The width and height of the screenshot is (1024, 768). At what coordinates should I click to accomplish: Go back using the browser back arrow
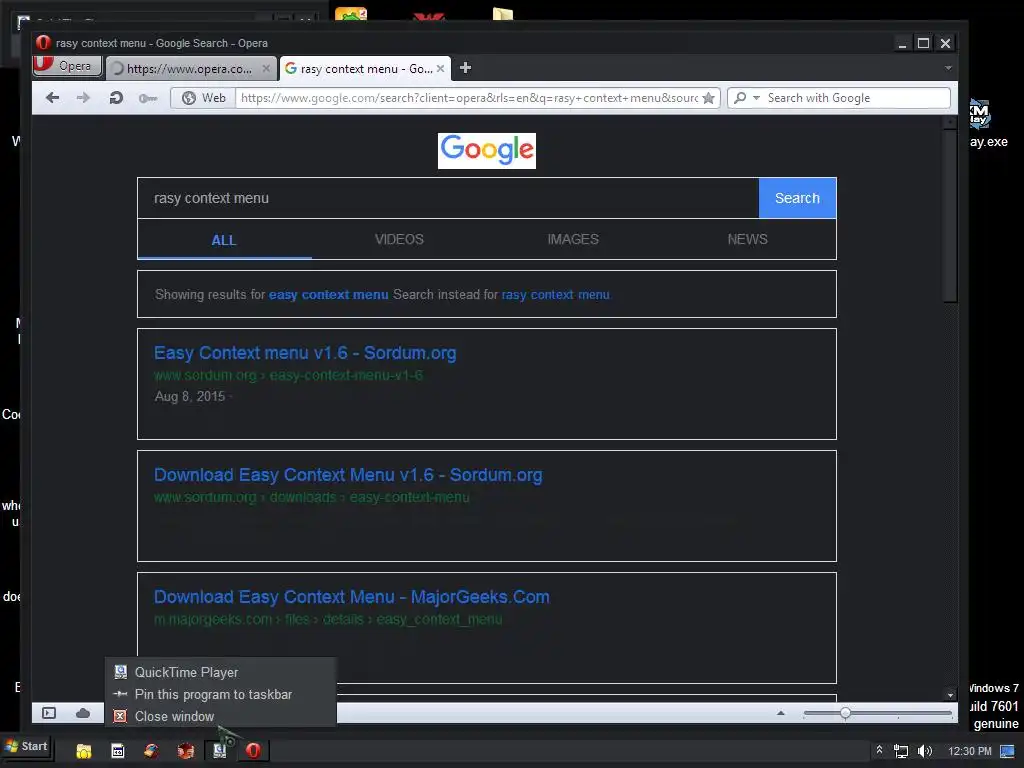click(x=53, y=98)
